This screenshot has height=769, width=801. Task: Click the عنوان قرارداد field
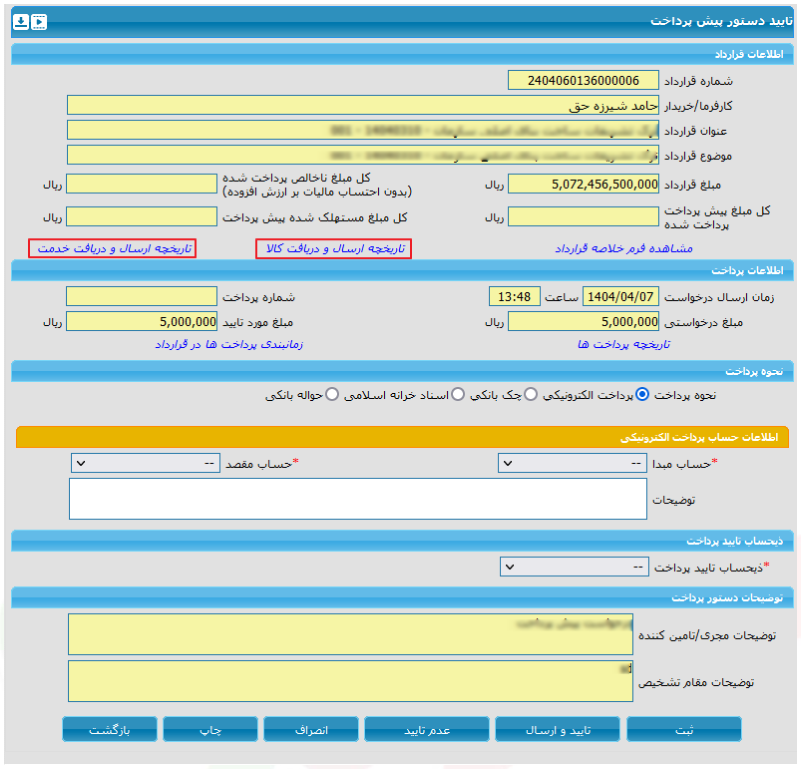point(363,130)
